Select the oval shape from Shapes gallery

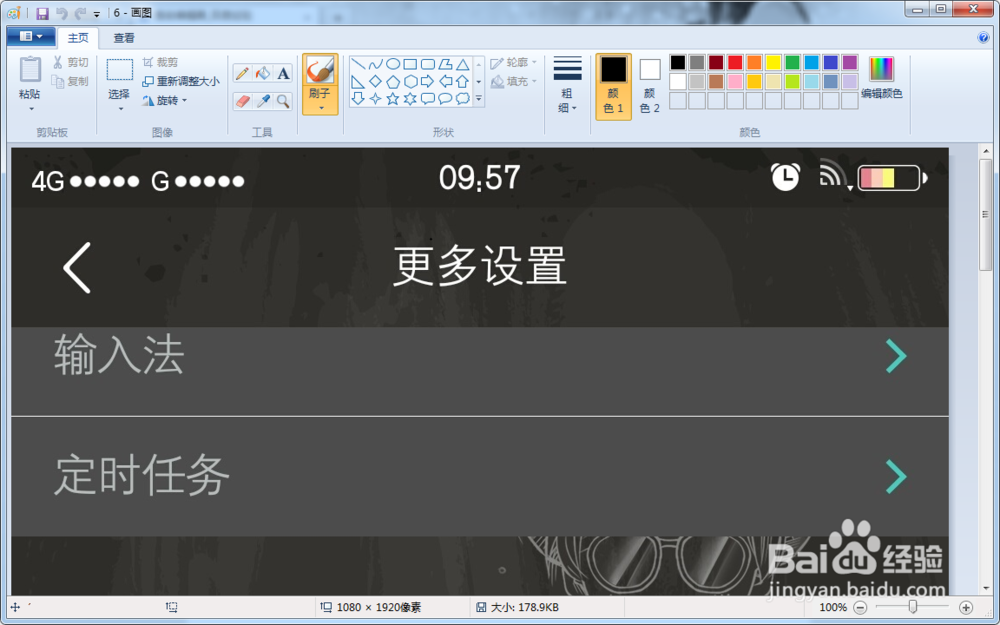pos(393,64)
